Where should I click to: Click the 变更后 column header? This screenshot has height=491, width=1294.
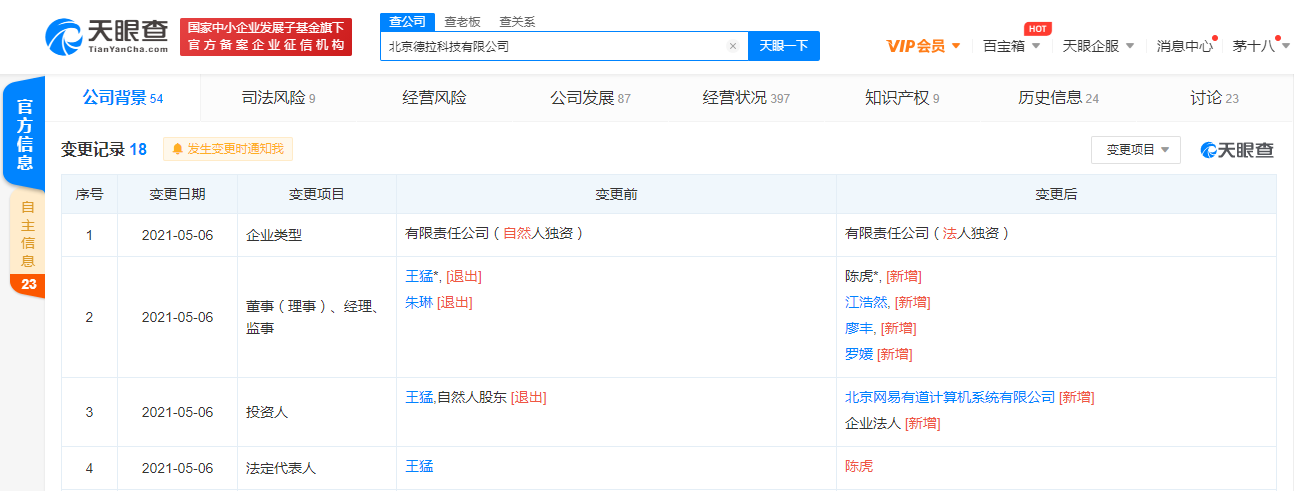(x=1056, y=195)
